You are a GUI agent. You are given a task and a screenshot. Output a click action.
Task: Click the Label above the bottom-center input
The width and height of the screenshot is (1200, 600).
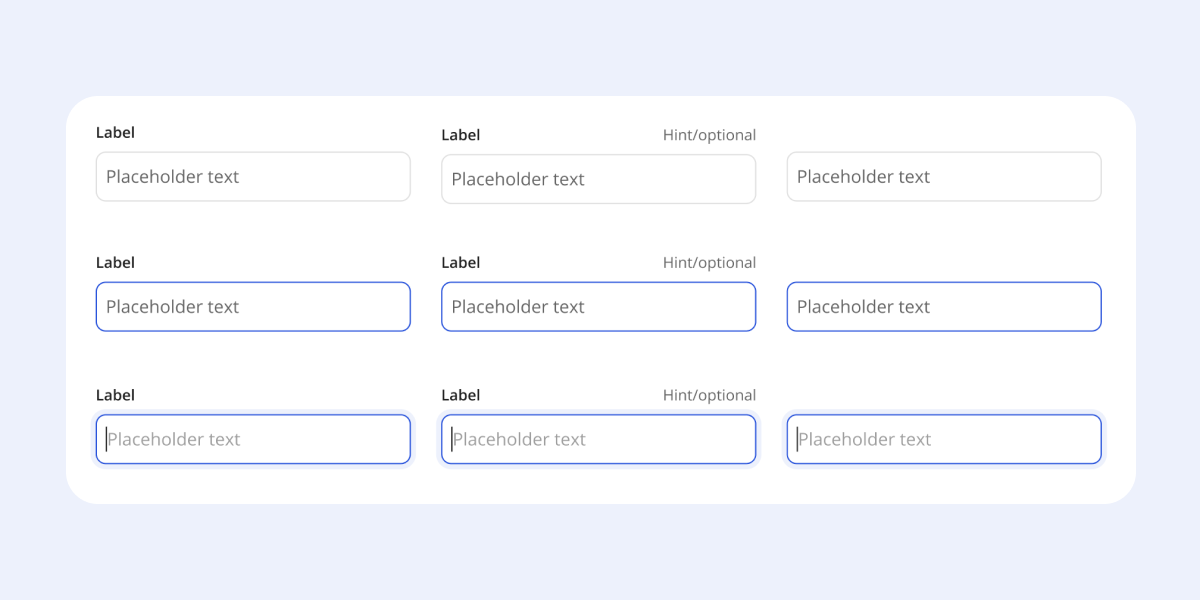coord(460,394)
